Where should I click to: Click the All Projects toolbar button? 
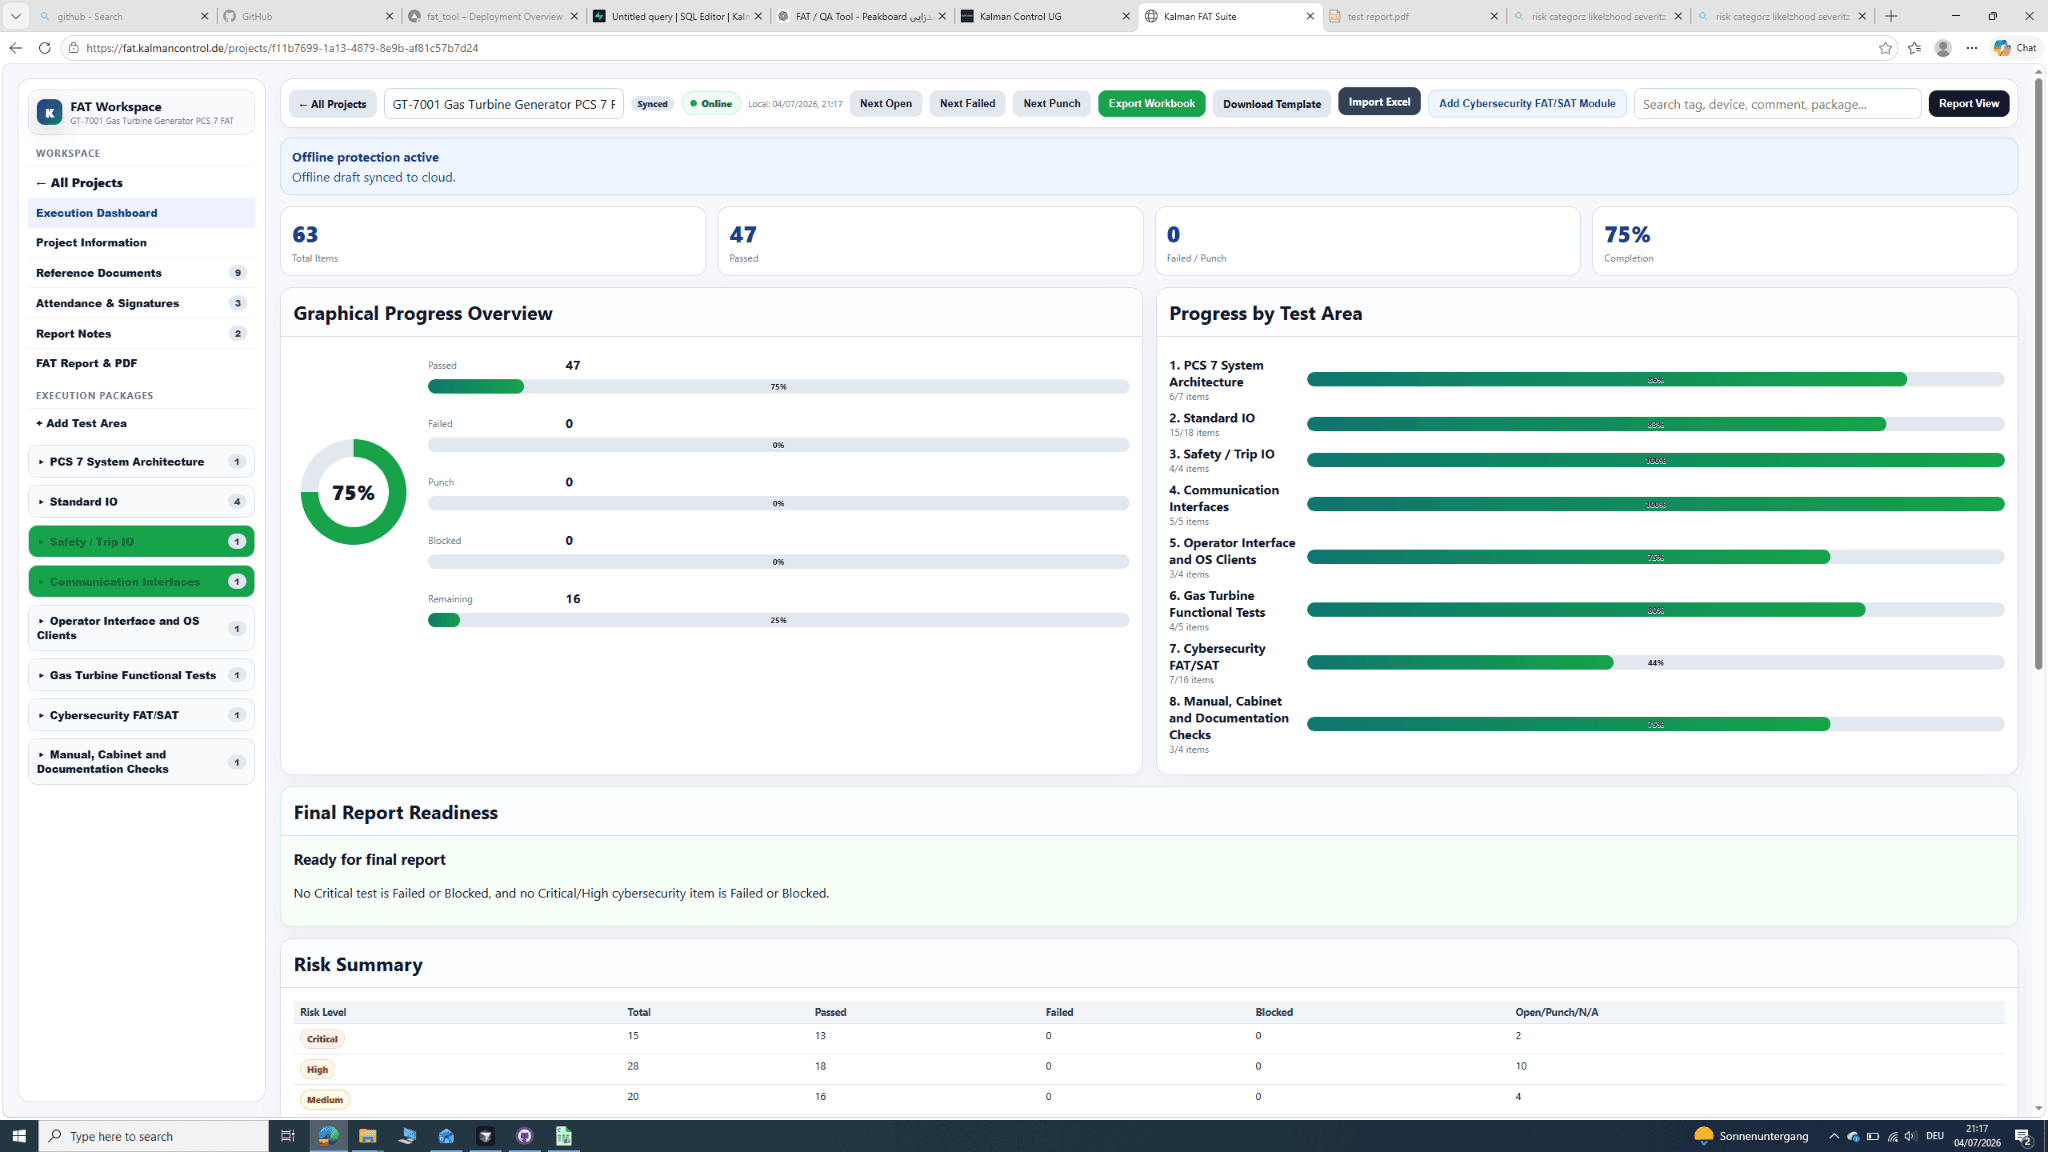tap(333, 104)
